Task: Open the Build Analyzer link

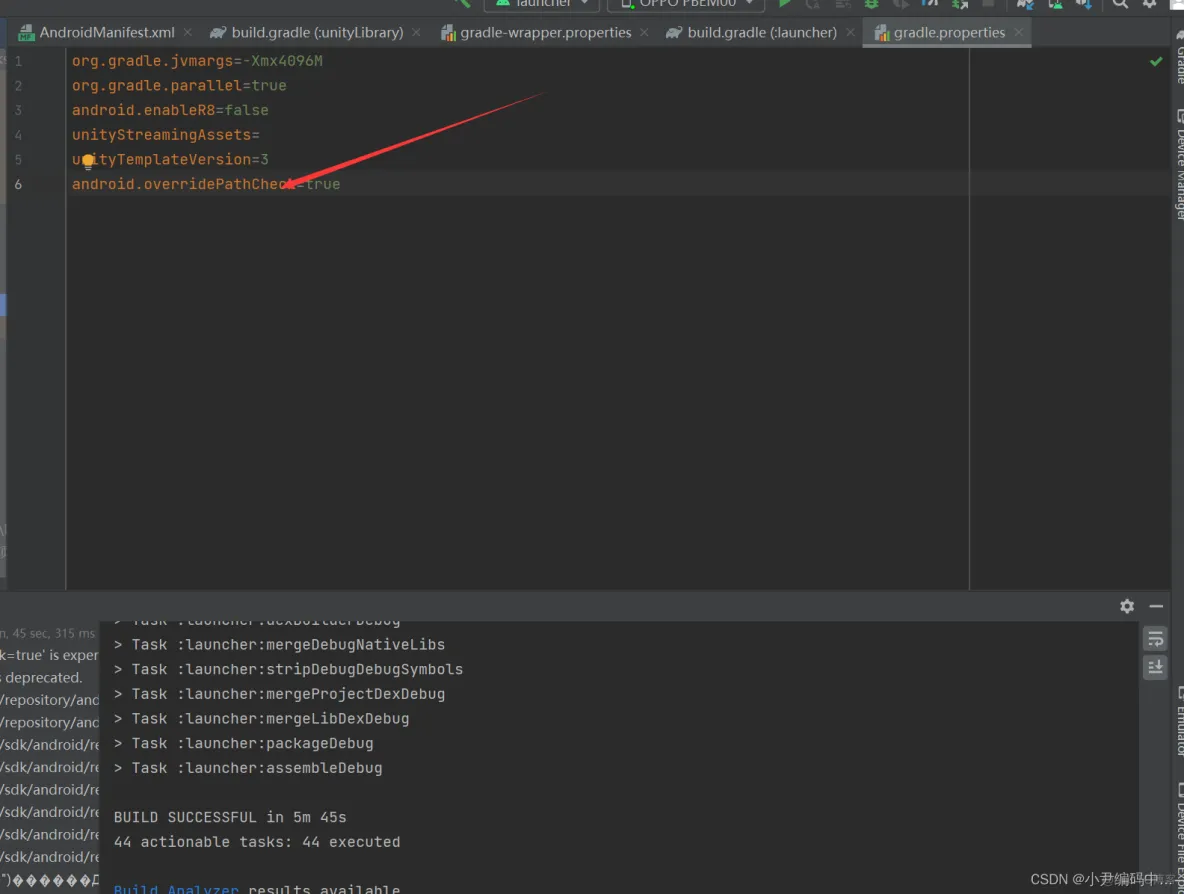Action: [x=176, y=889]
